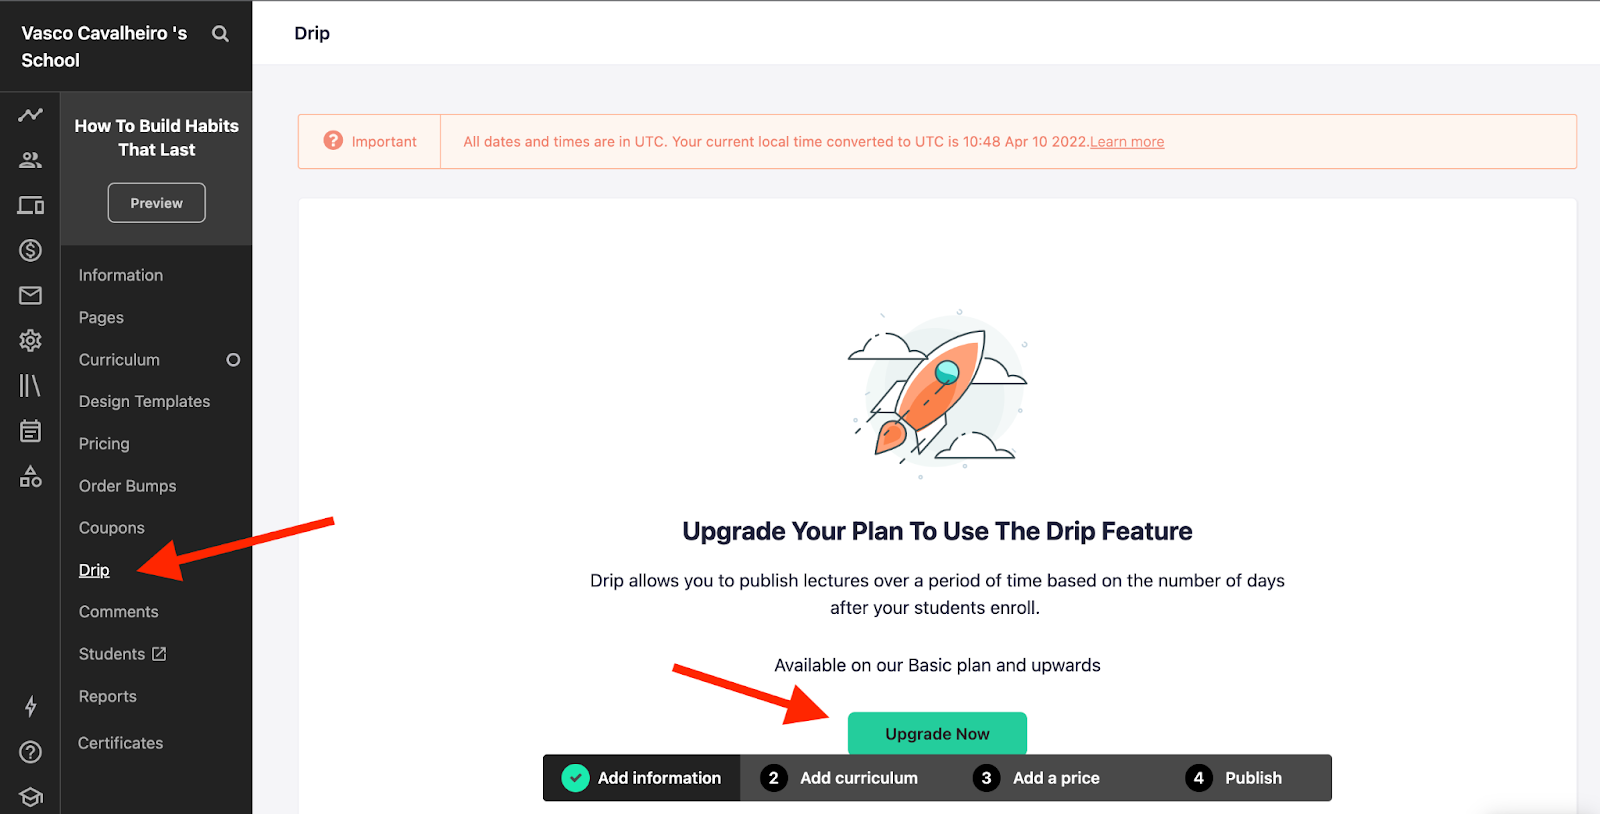Open the Users people icon in sidebar
This screenshot has width=1600, height=814.
[30, 160]
